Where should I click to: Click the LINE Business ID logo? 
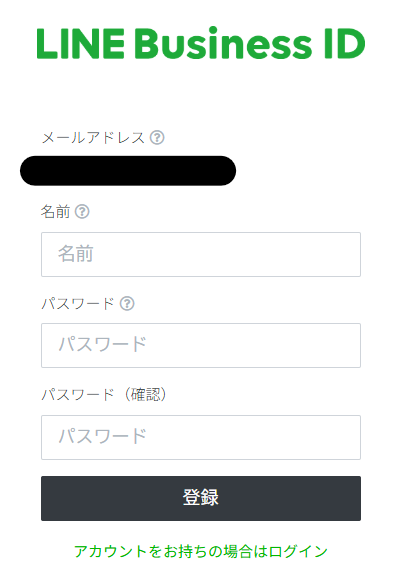tap(201, 43)
